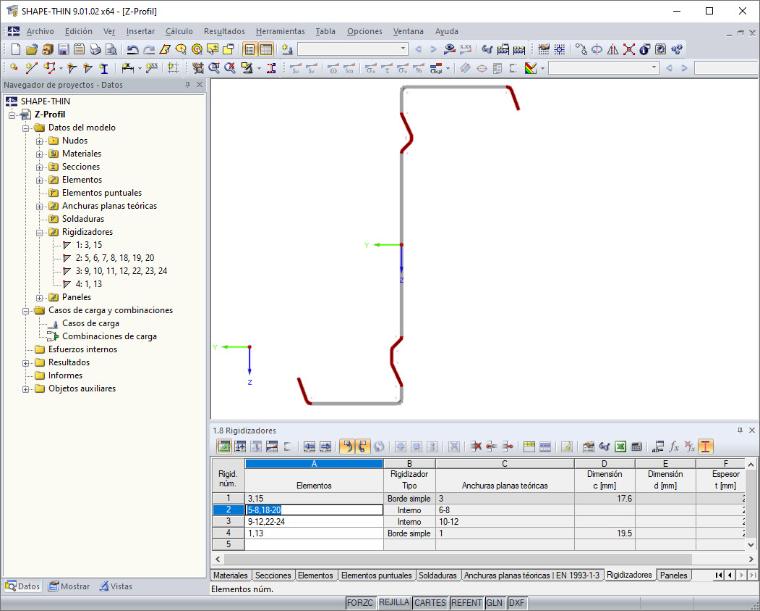Image resolution: width=760 pixels, height=611 pixels.
Task: Open the Archivo menu
Action: pos(40,31)
